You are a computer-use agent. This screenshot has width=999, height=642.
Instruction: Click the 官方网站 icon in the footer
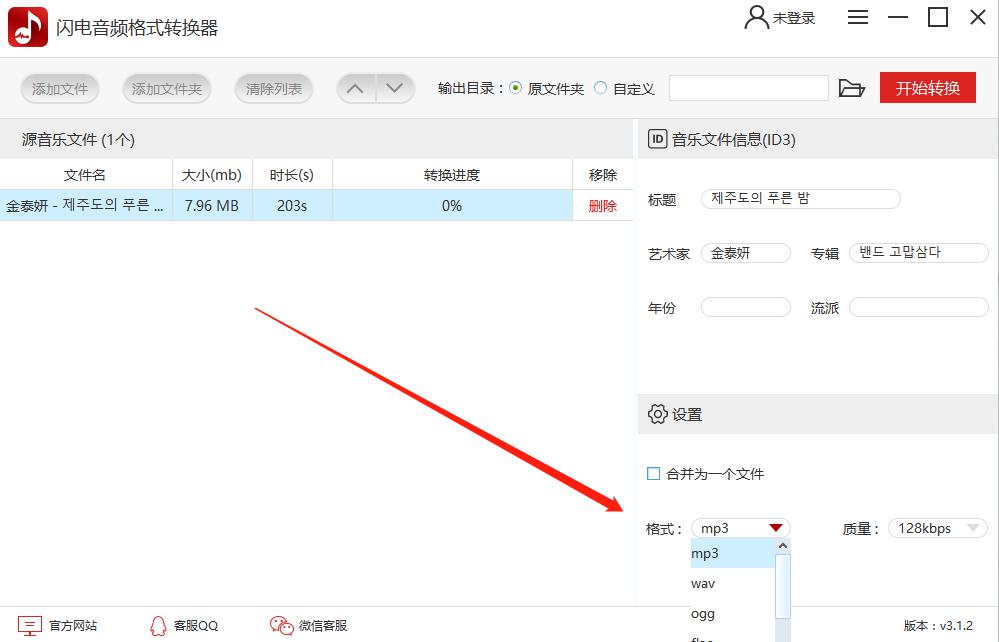coord(30,624)
